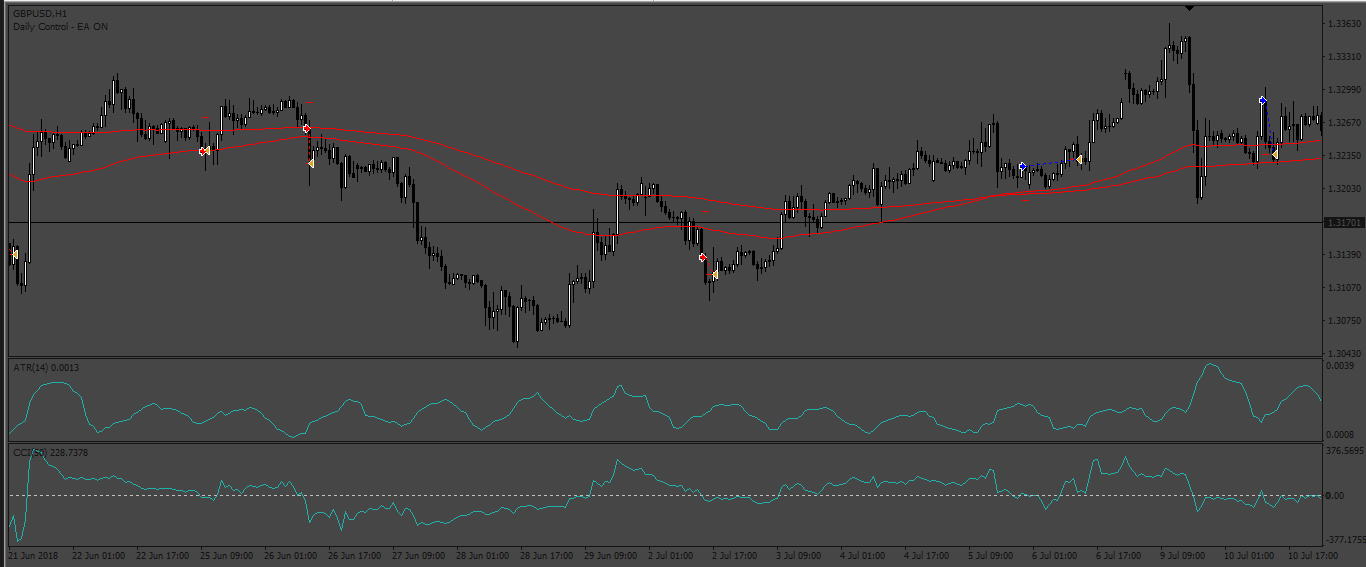Screen dimensions: 1366x567
Task: Click the black chart shift triangle marker
Action: pos(1189,8)
